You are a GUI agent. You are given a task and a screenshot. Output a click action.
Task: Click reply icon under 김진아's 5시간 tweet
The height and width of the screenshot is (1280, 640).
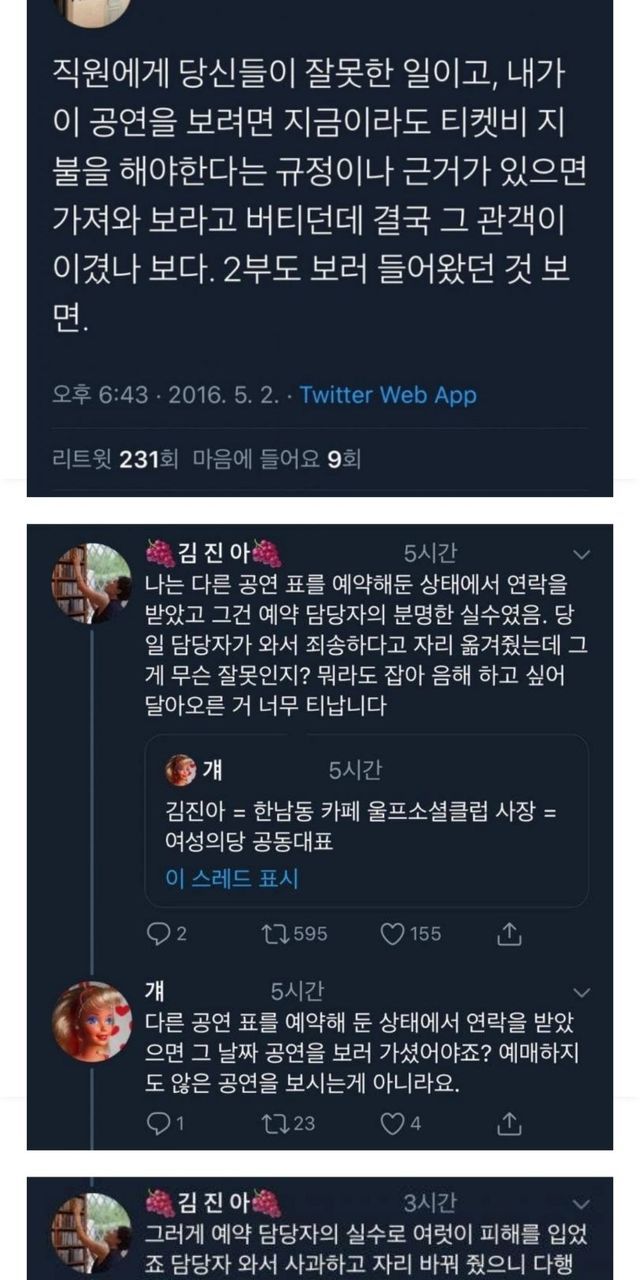coord(158,933)
